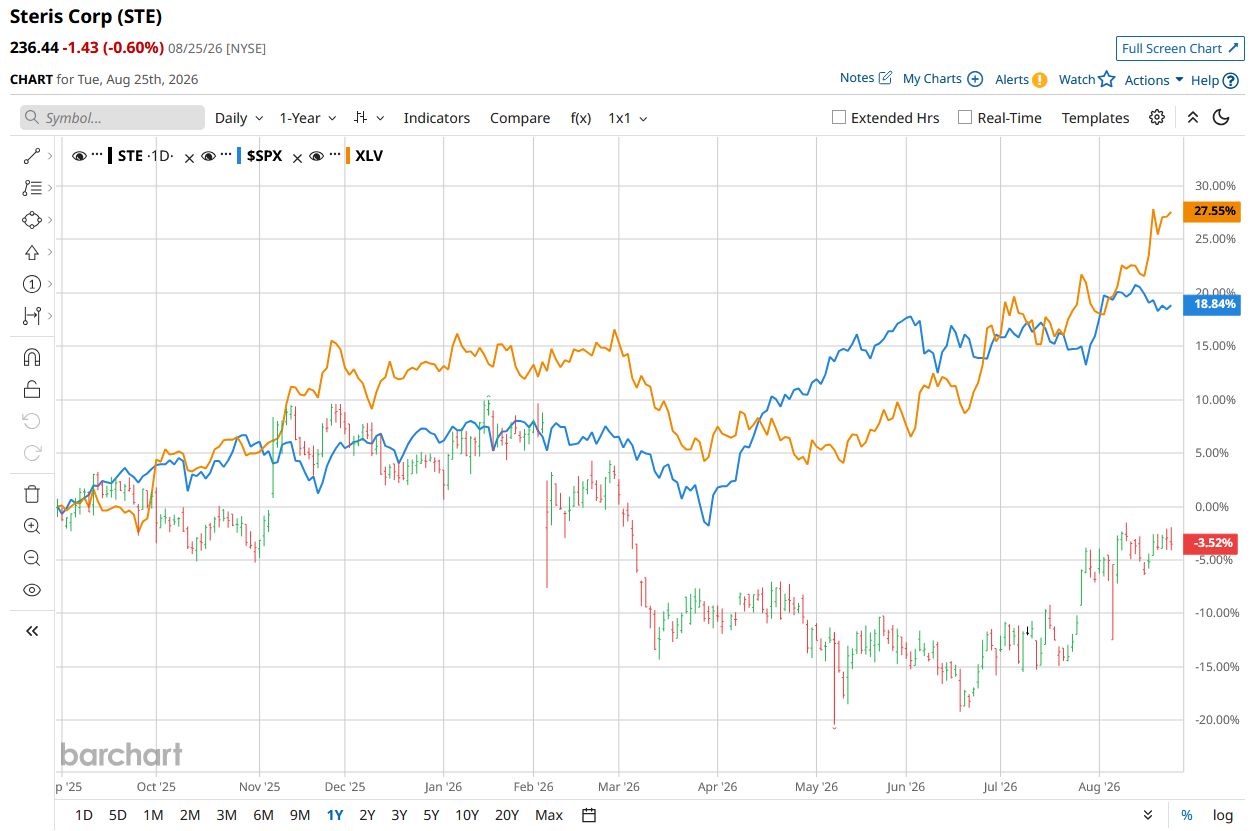Enable the Extended Hrs checkbox

(839, 117)
